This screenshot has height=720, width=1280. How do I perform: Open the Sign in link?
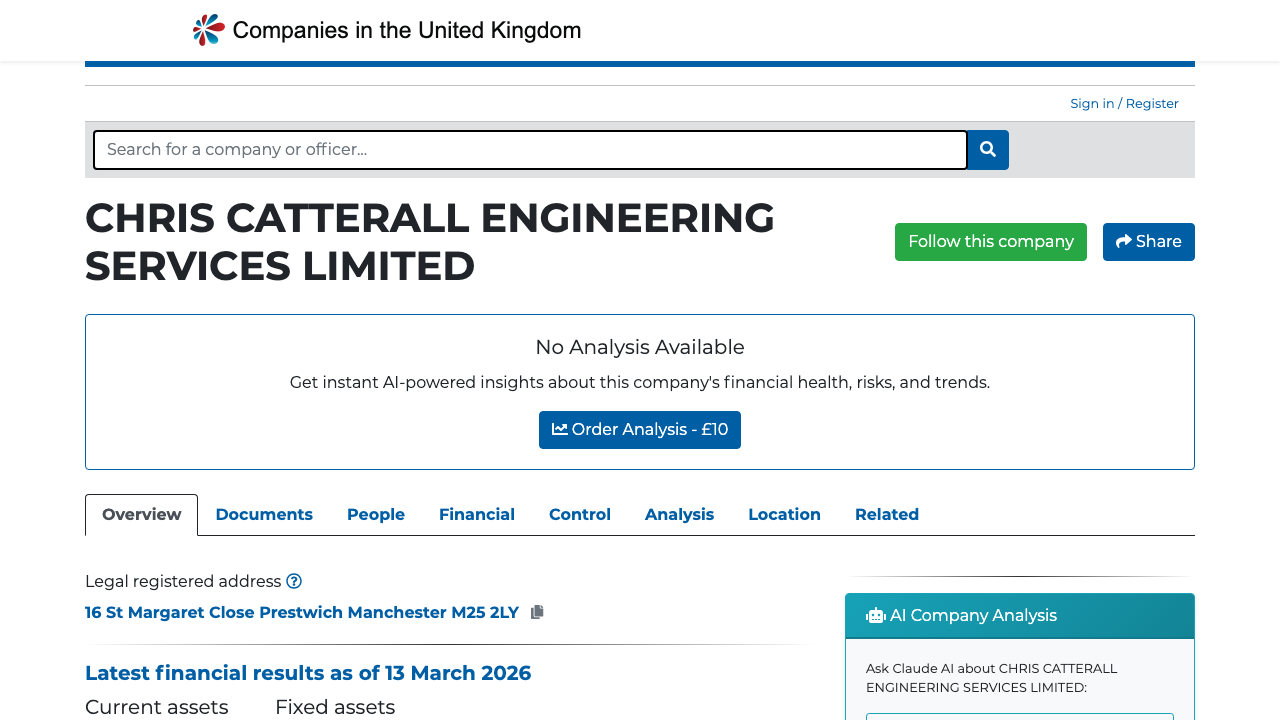pos(1092,103)
